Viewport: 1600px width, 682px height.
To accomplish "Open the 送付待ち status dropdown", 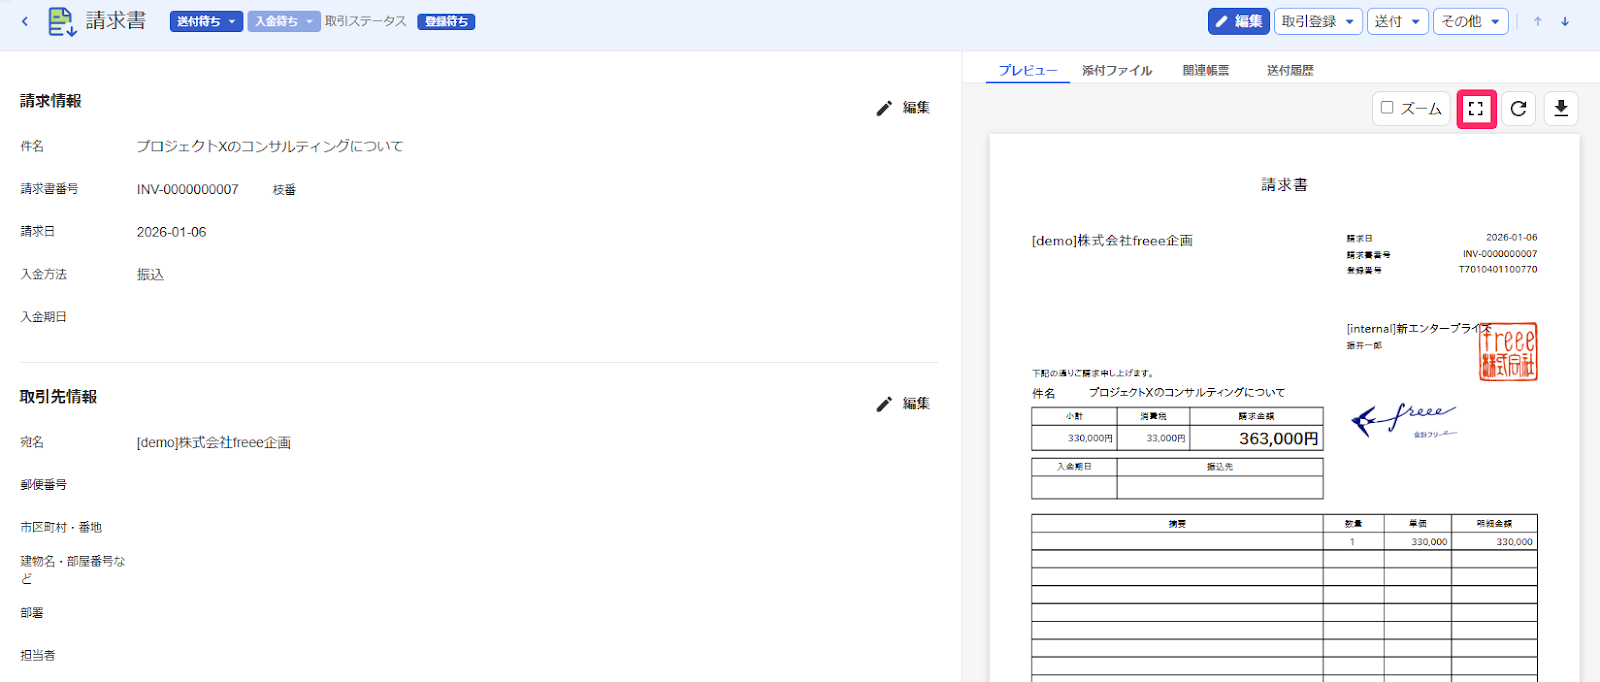I will [206, 21].
